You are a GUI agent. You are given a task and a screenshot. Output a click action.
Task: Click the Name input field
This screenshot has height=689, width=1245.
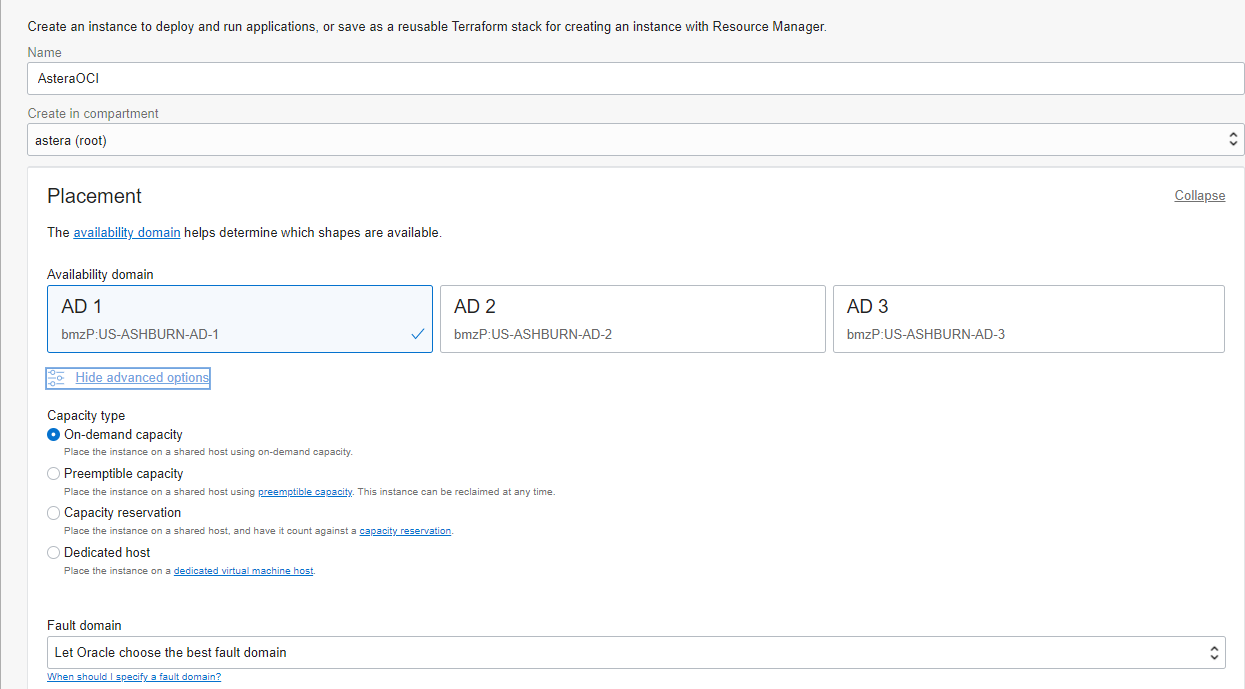pyautogui.click(x=635, y=79)
